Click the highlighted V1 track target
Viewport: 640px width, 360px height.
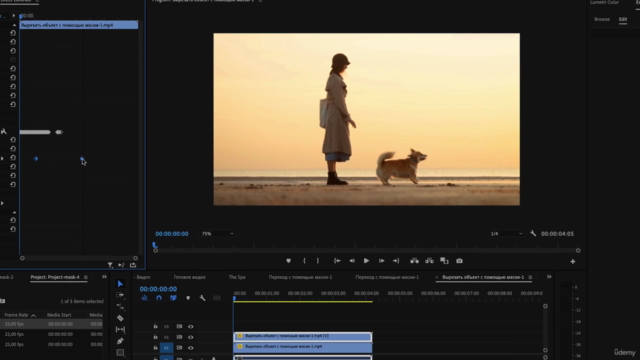[x=166, y=348]
